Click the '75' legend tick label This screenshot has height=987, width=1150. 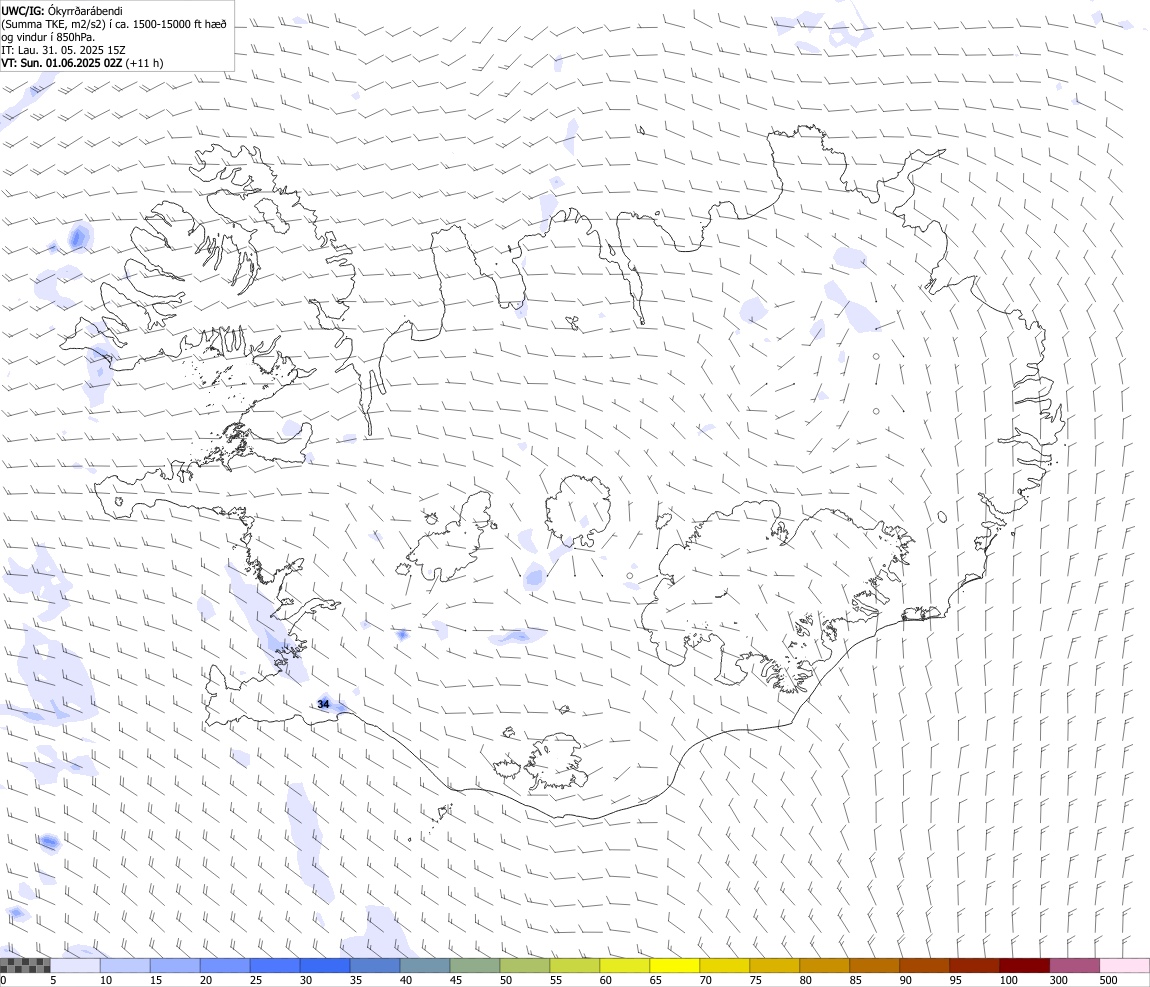[x=755, y=980]
